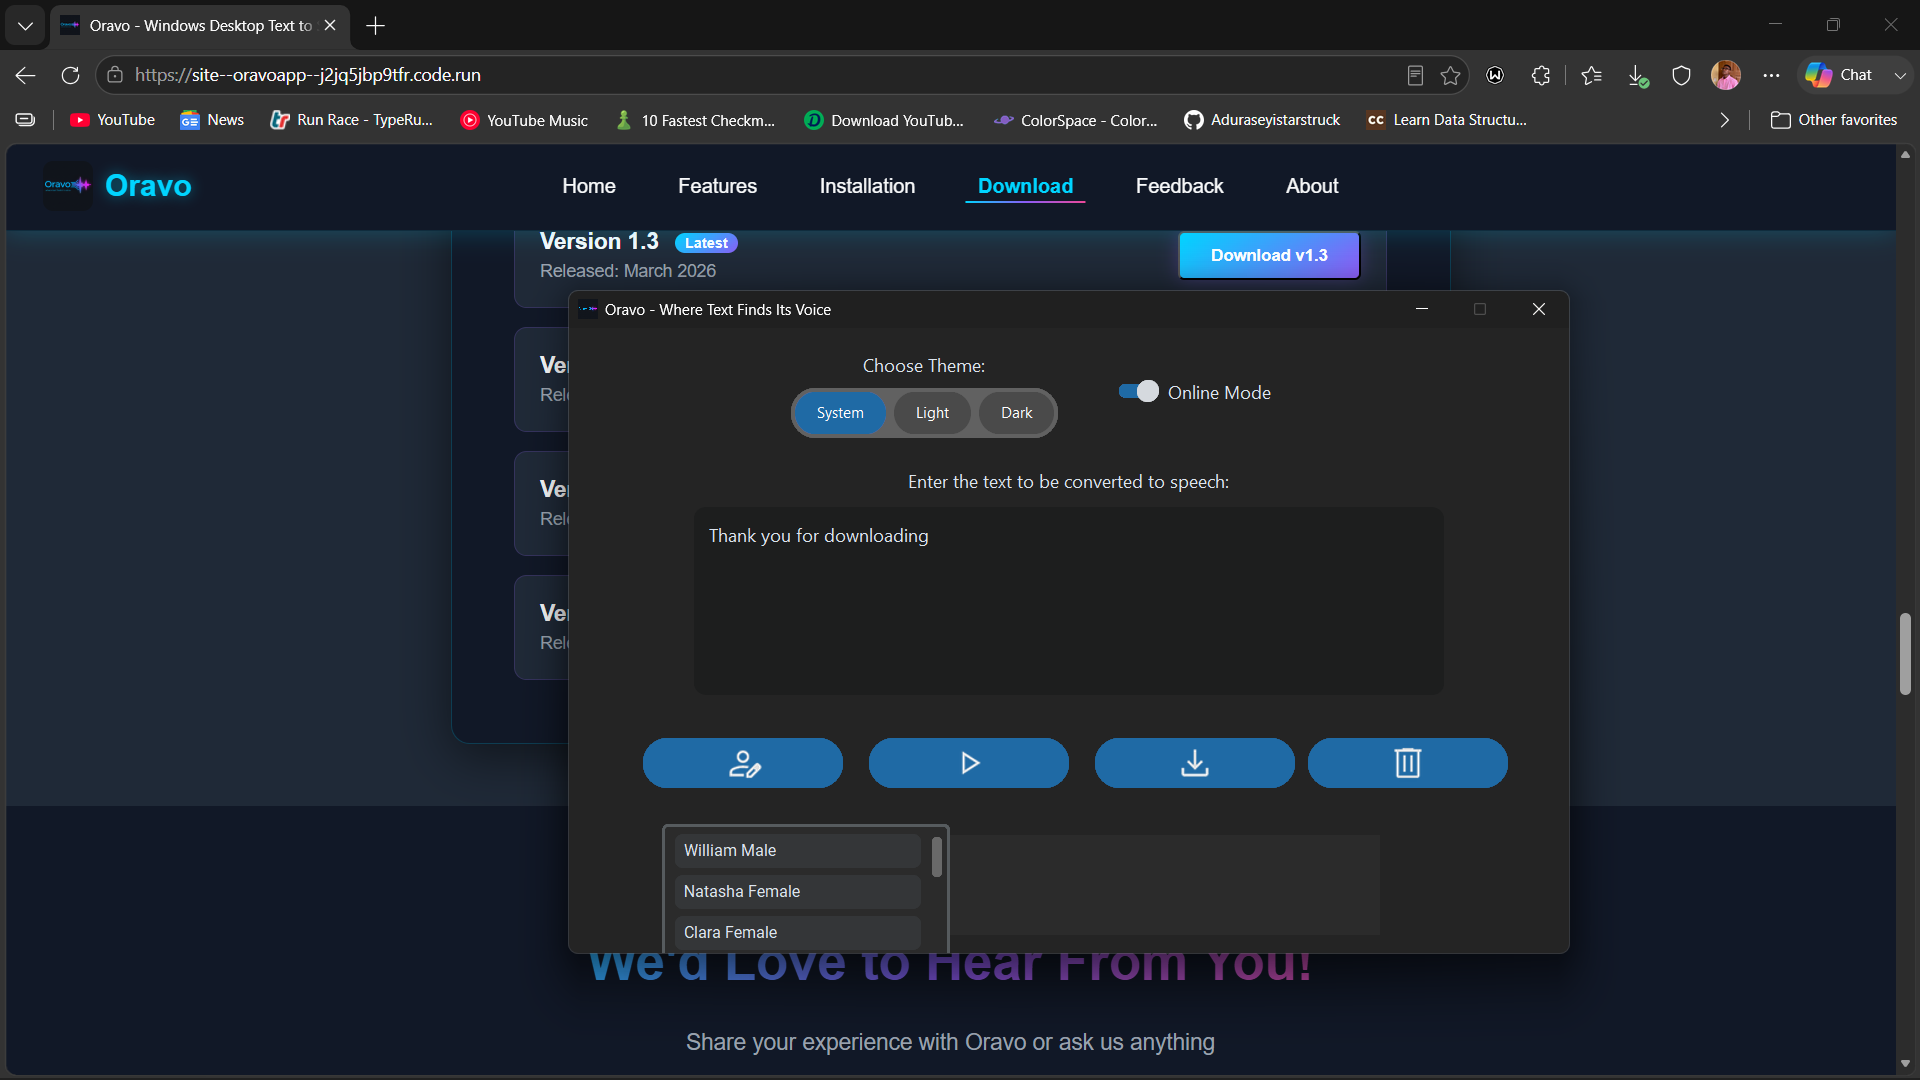Screen dimensions: 1920x1080
Task: Minimize the Oravo app window
Action: [1421, 309]
